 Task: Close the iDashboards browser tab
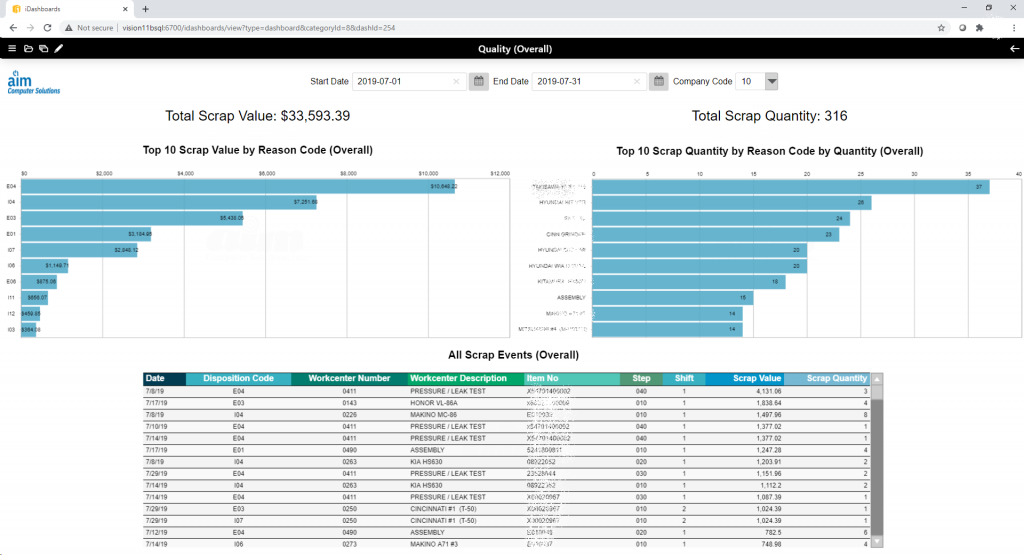point(125,9)
